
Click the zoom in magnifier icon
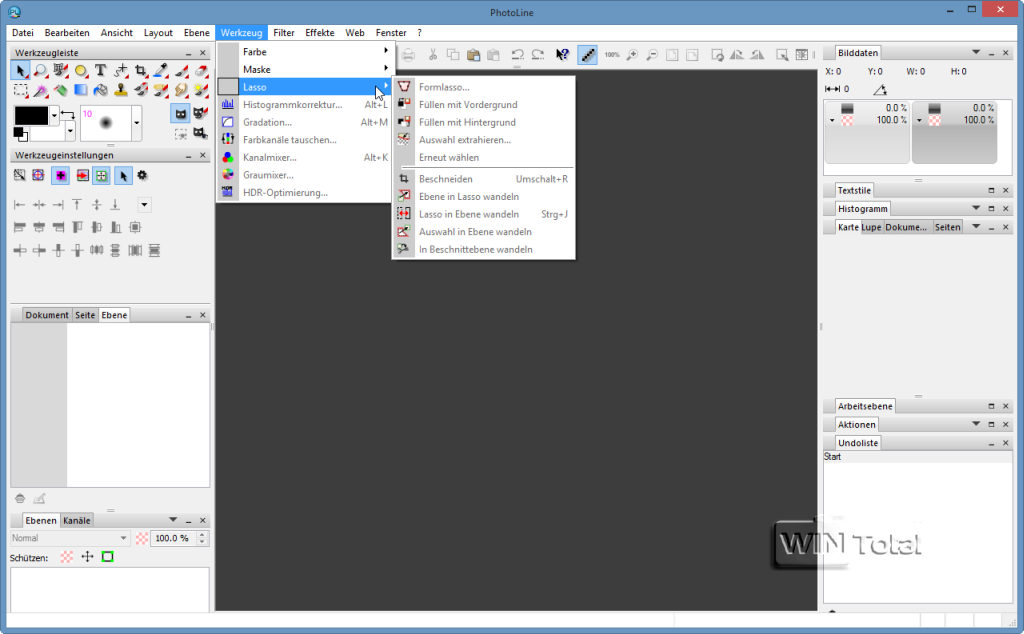pos(632,55)
